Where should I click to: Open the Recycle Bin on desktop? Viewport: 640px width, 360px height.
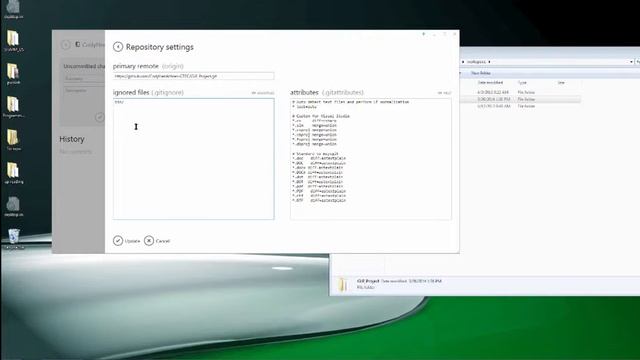pos(13,238)
